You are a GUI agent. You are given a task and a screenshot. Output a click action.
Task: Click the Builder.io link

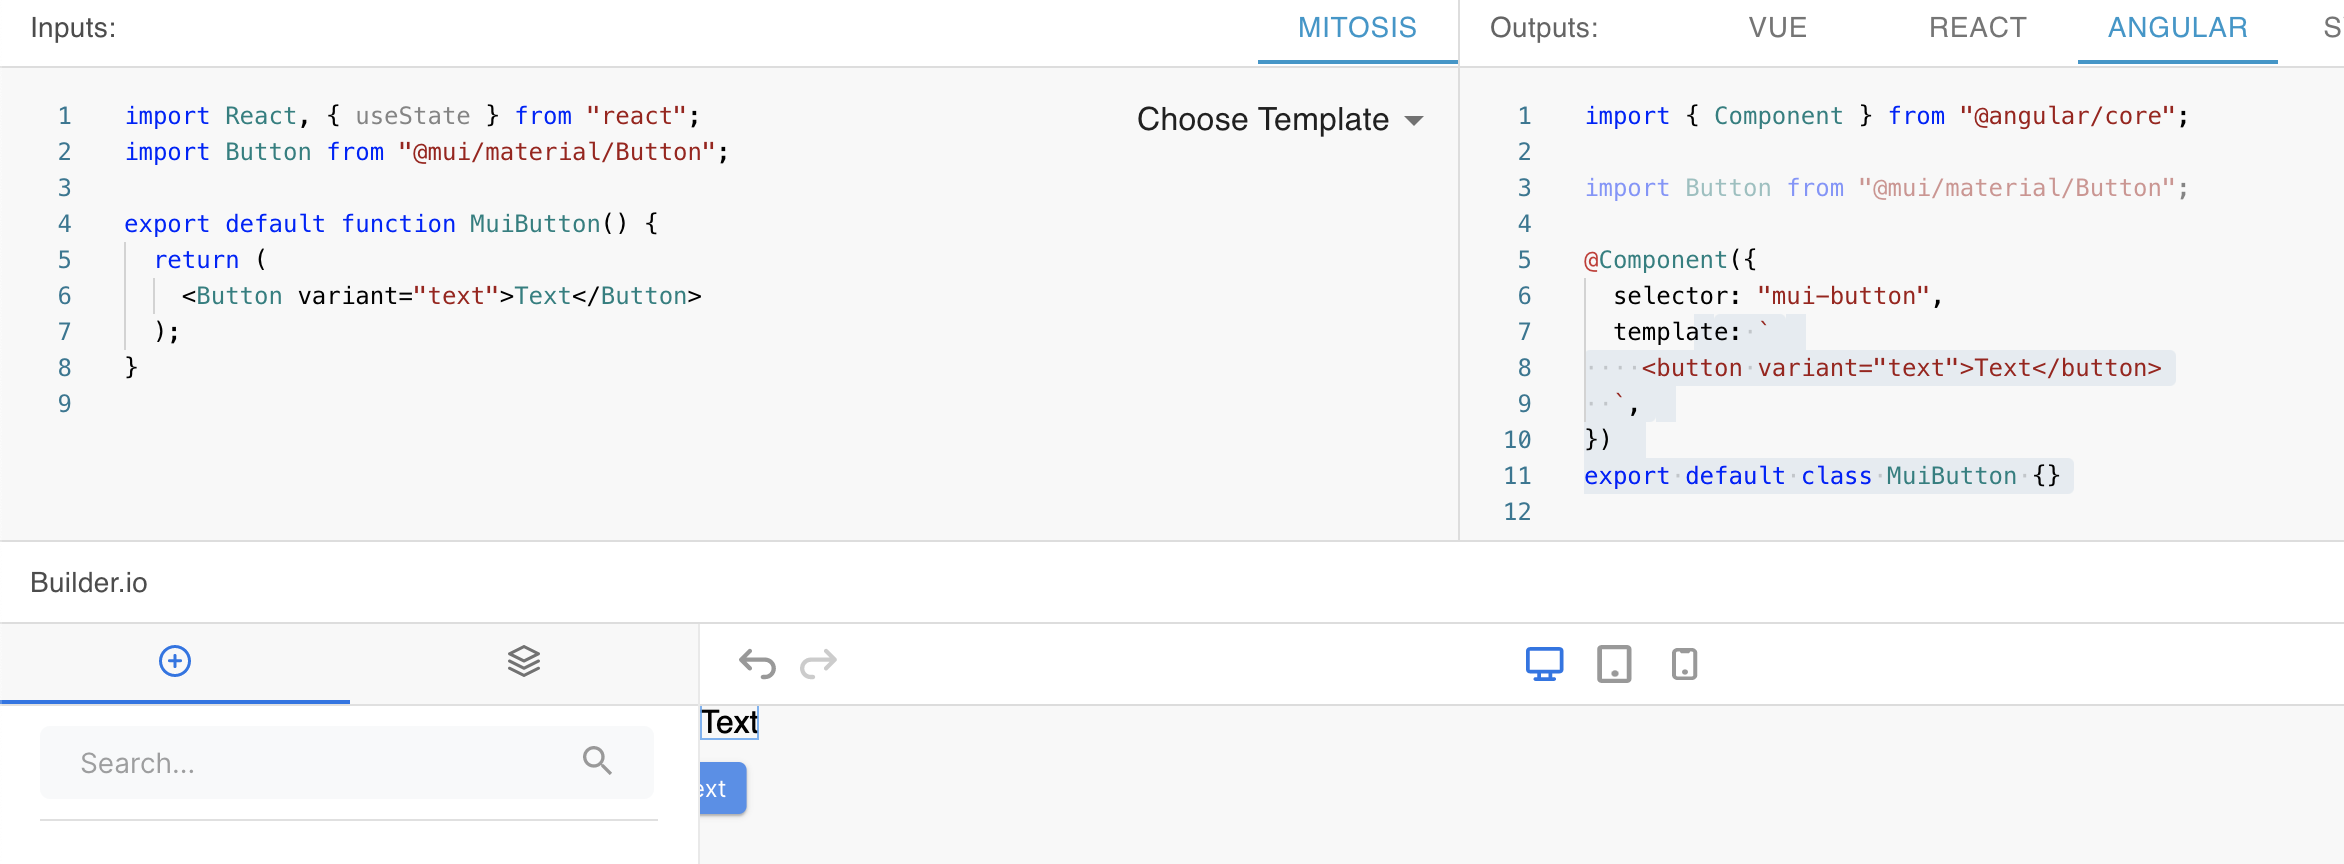[x=88, y=582]
